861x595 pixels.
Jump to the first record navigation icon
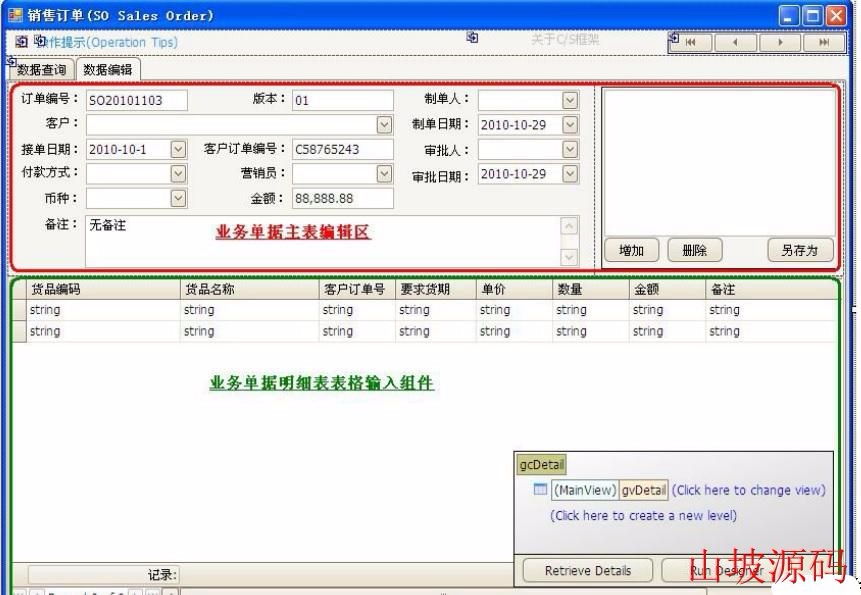(x=692, y=42)
